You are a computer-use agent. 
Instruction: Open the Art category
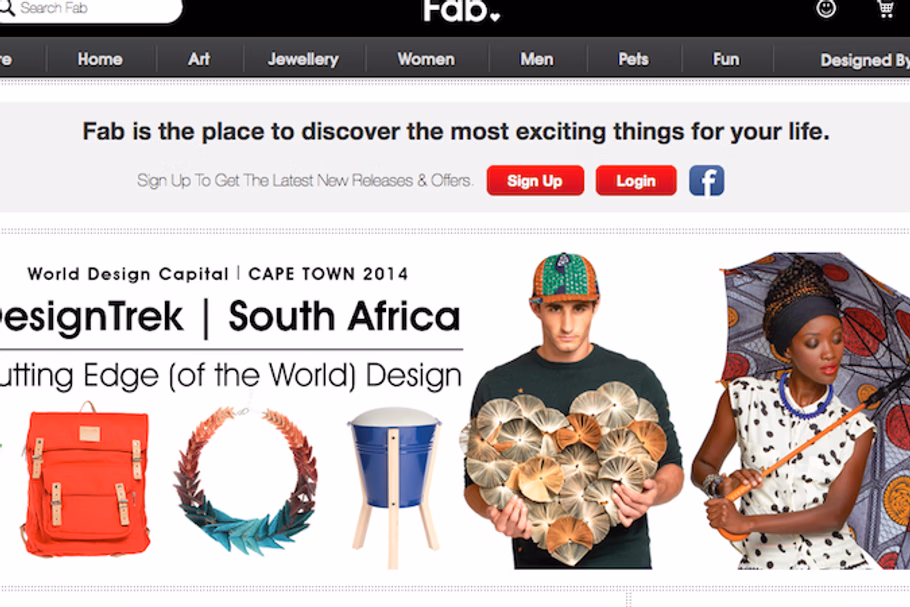click(199, 59)
